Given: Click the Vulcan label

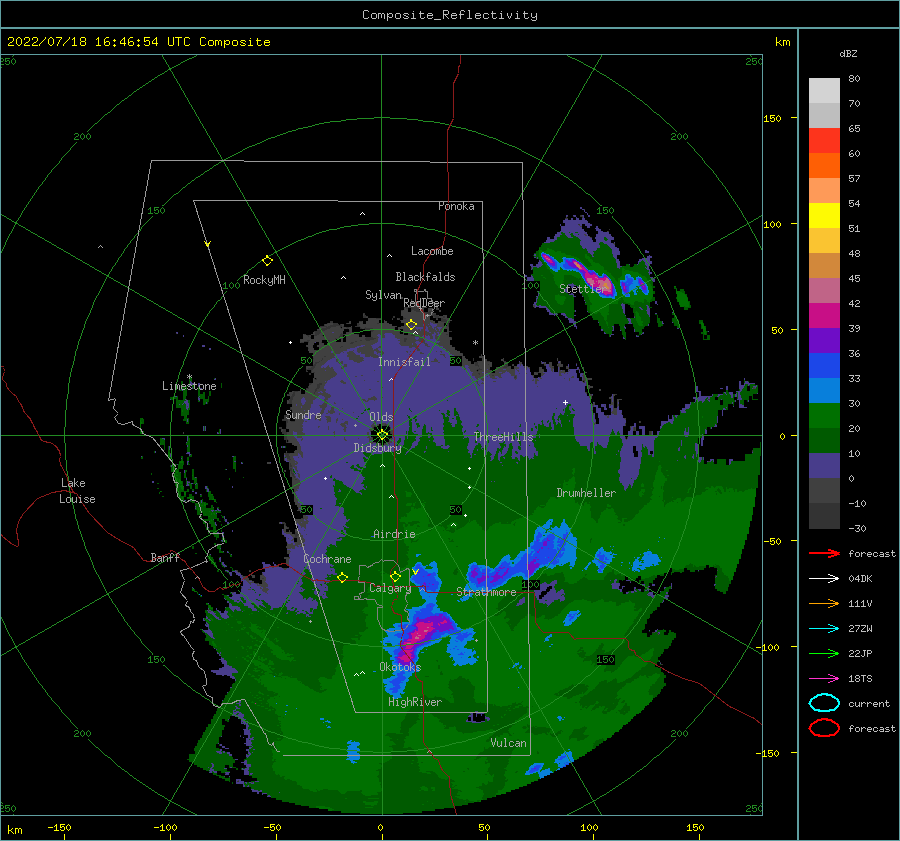Looking at the screenshot, I should (508, 743).
